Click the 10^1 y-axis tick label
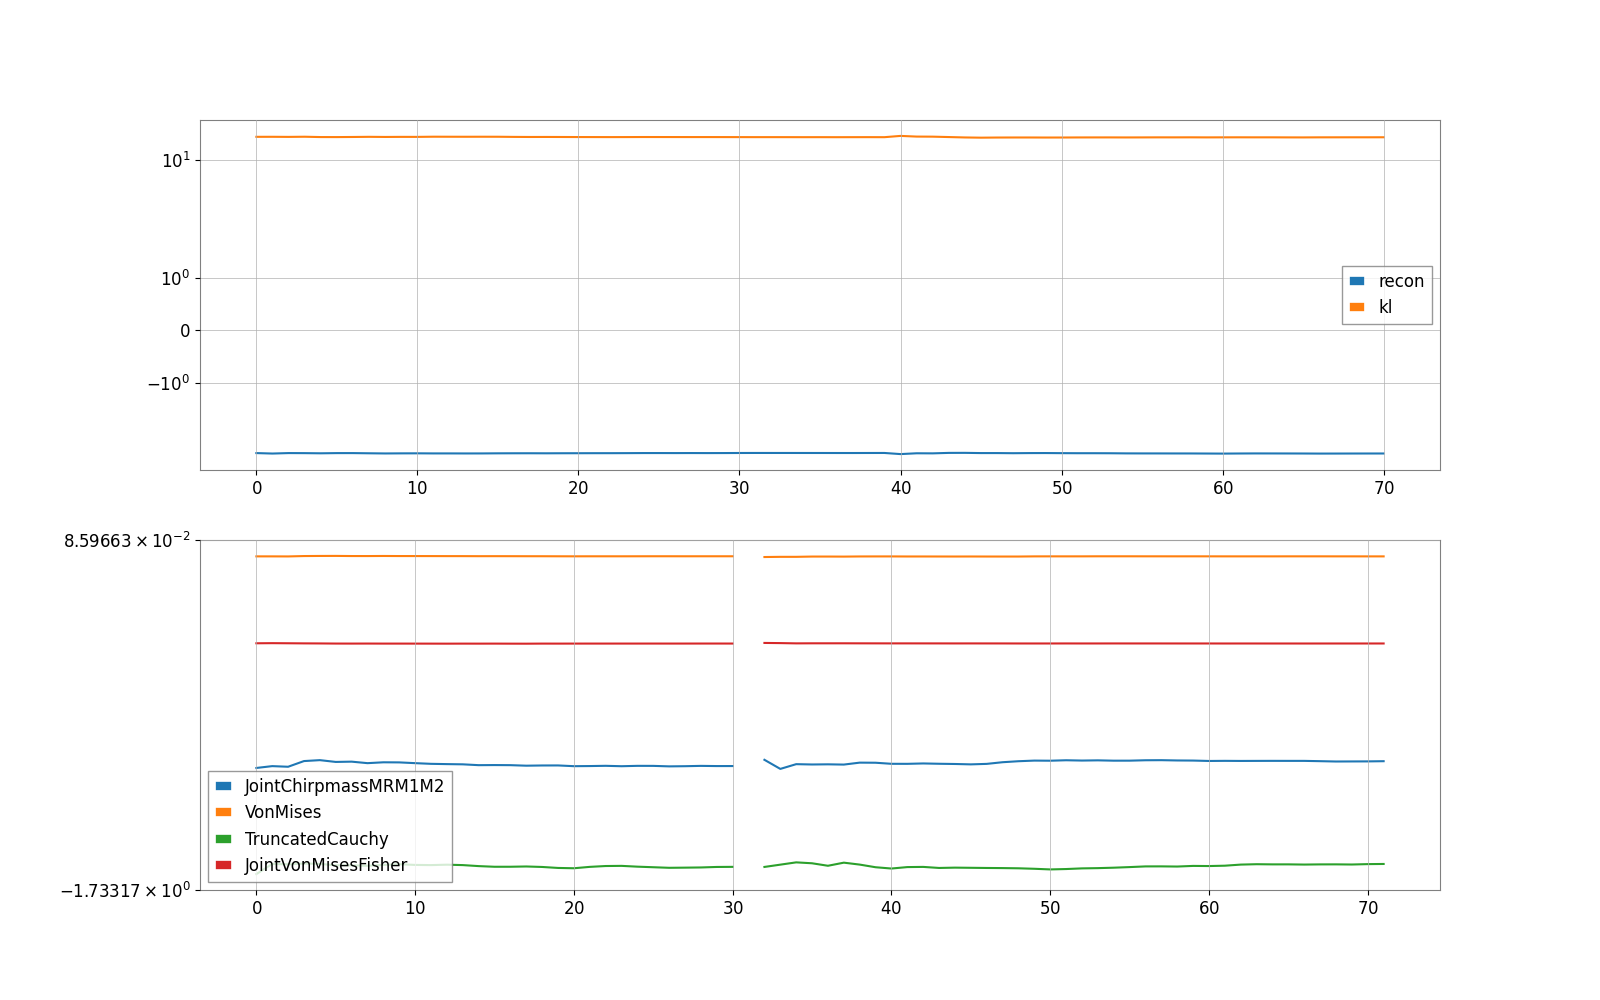 coord(175,159)
